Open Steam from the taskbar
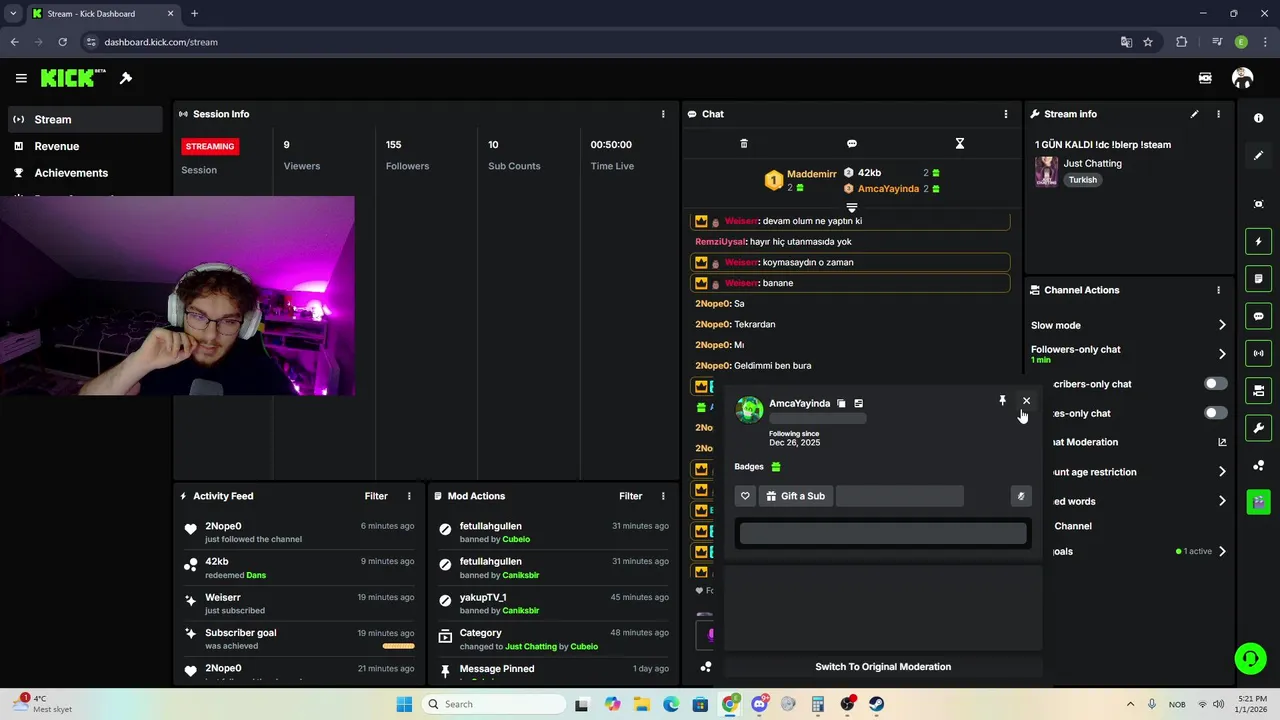The height and width of the screenshot is (720, 1280). pyautogui.click(x=876, y=704)
